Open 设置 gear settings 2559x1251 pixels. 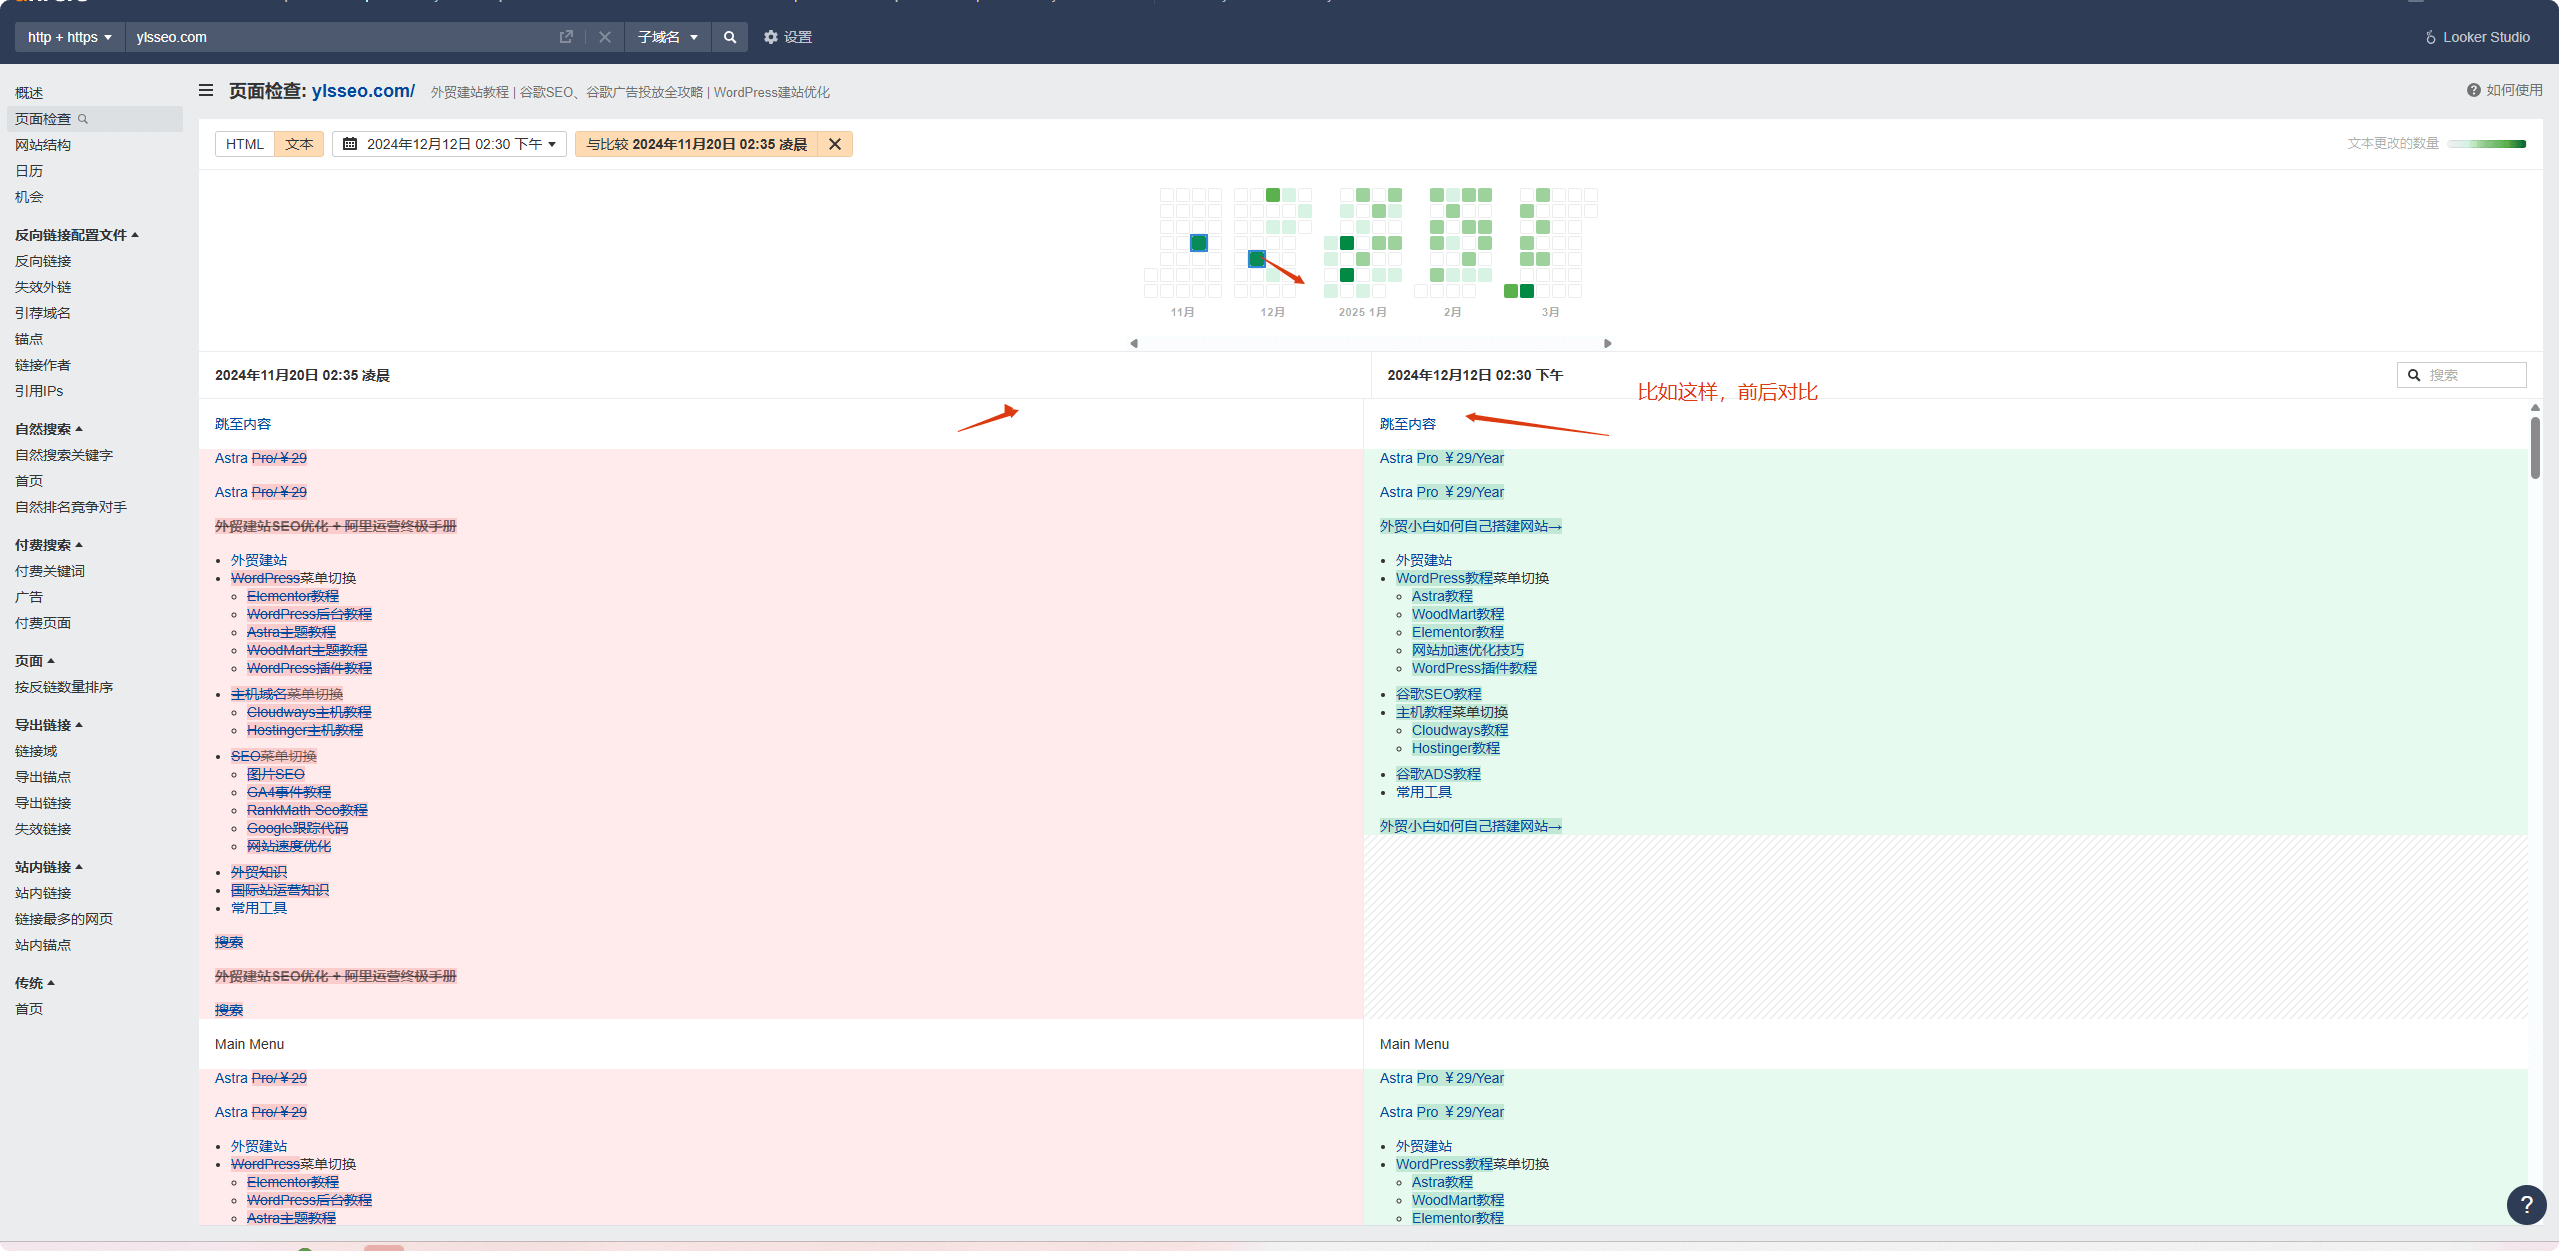pos(787,37)
